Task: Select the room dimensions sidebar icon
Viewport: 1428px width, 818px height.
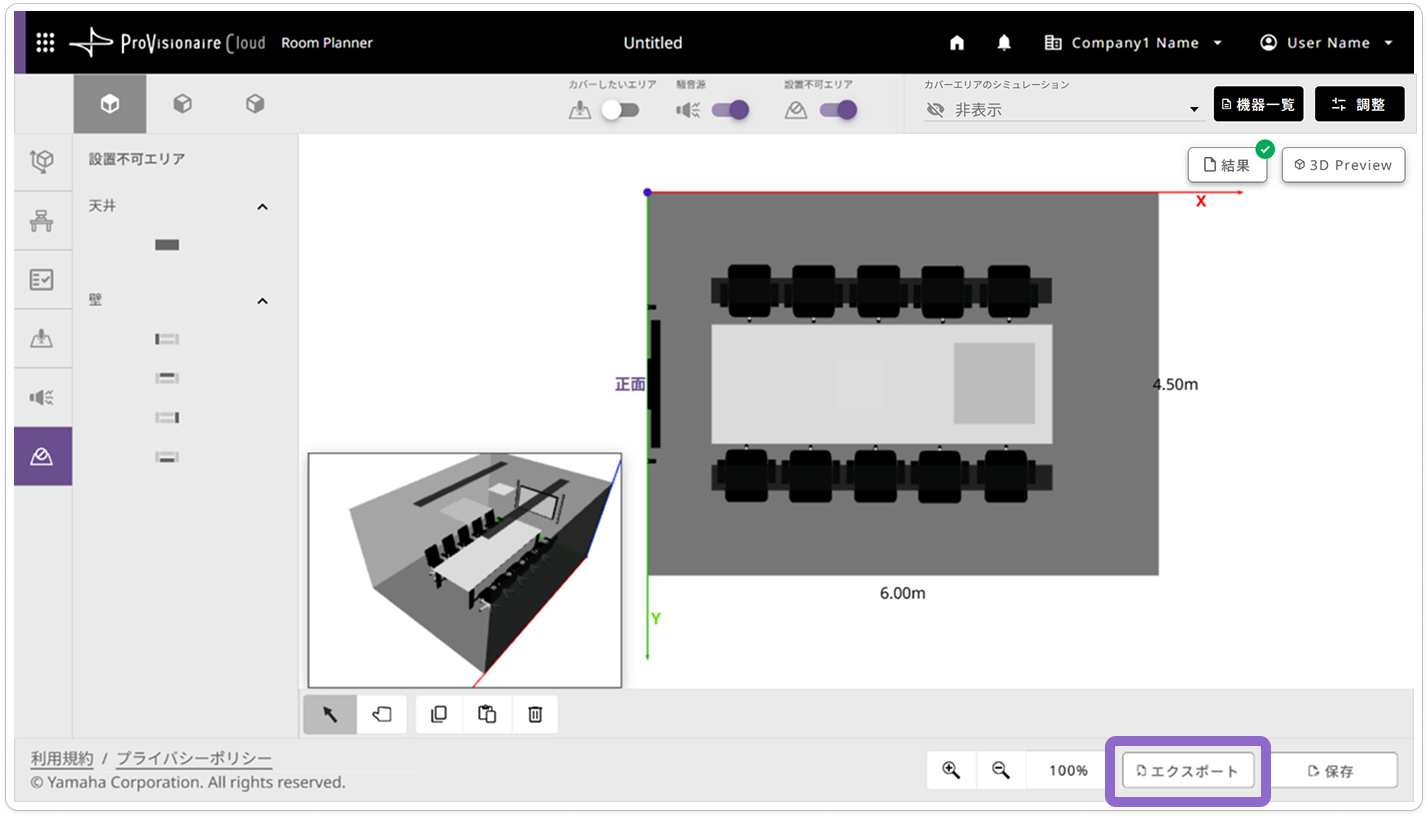Action: 42,162
